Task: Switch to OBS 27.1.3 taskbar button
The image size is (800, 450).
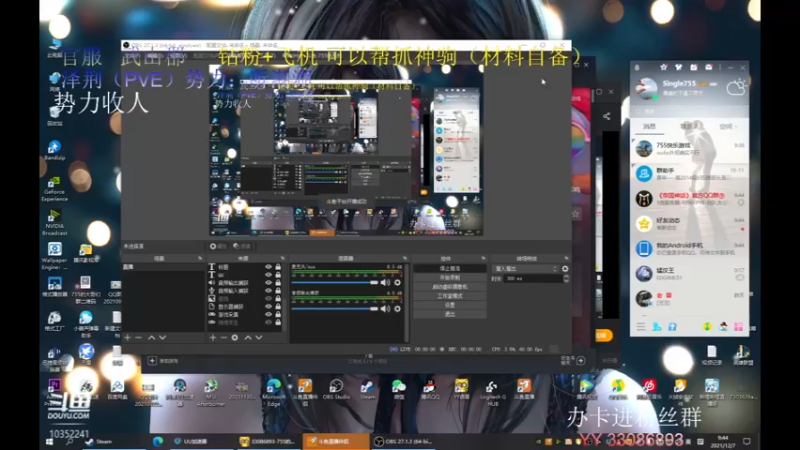Action: (405, 442)
